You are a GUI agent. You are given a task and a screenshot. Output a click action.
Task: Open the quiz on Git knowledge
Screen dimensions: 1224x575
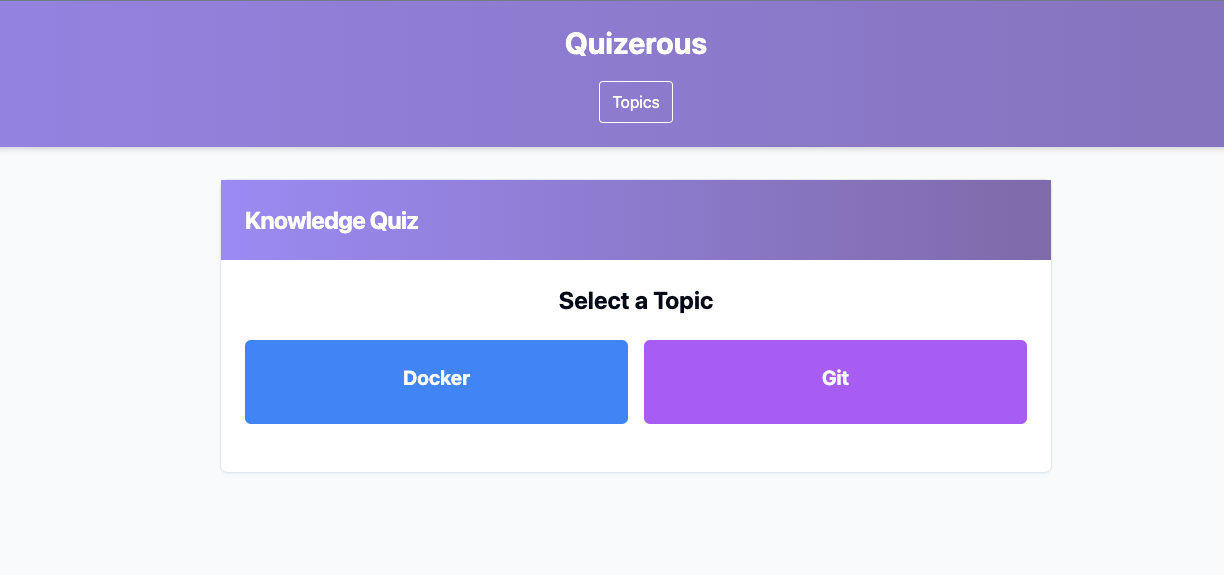coord(835,381)
